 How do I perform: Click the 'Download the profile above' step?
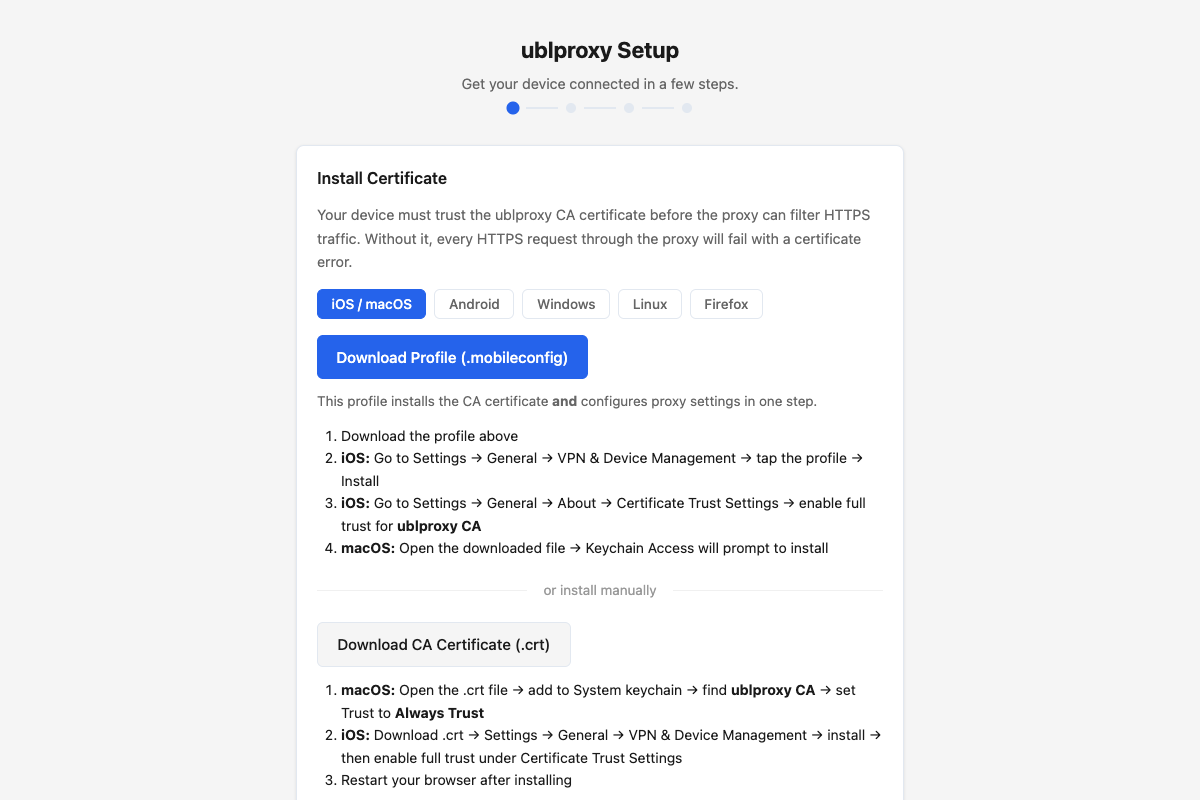(429, 436)
